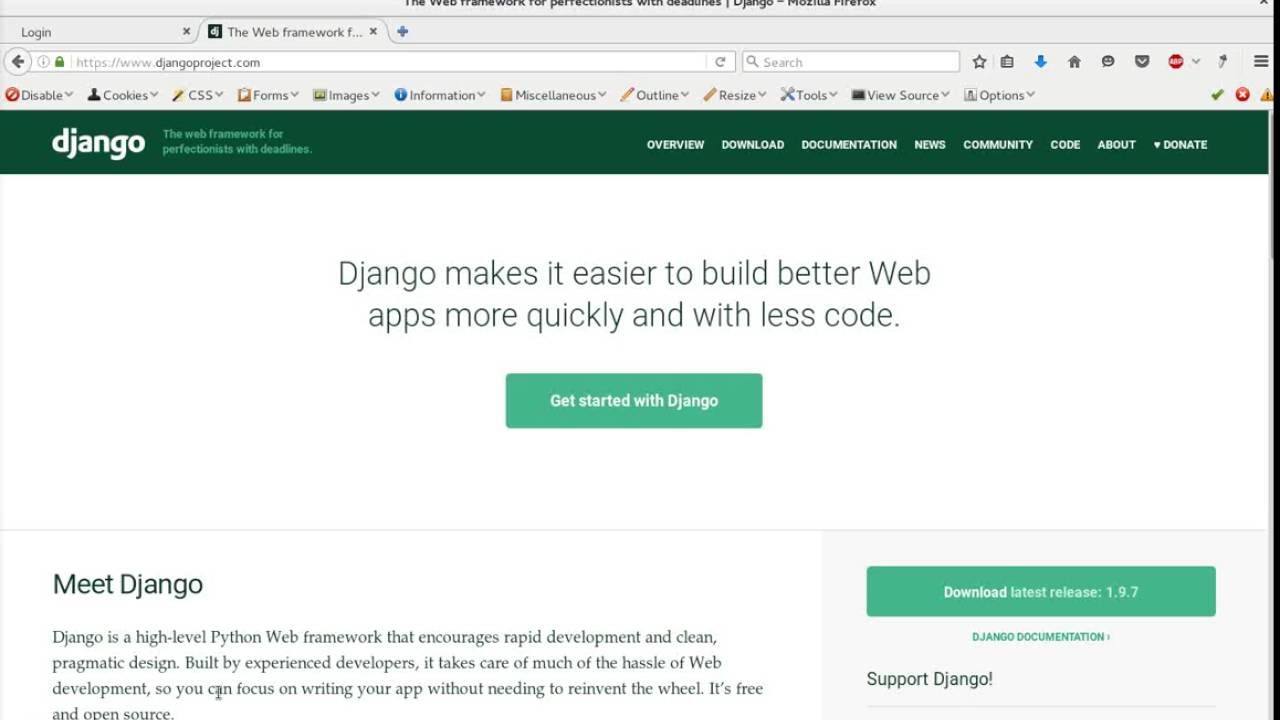The width and height of the screenshot is (1280, 720).
Task: Click the DONATE navigation link
Action: point(1180,144)
